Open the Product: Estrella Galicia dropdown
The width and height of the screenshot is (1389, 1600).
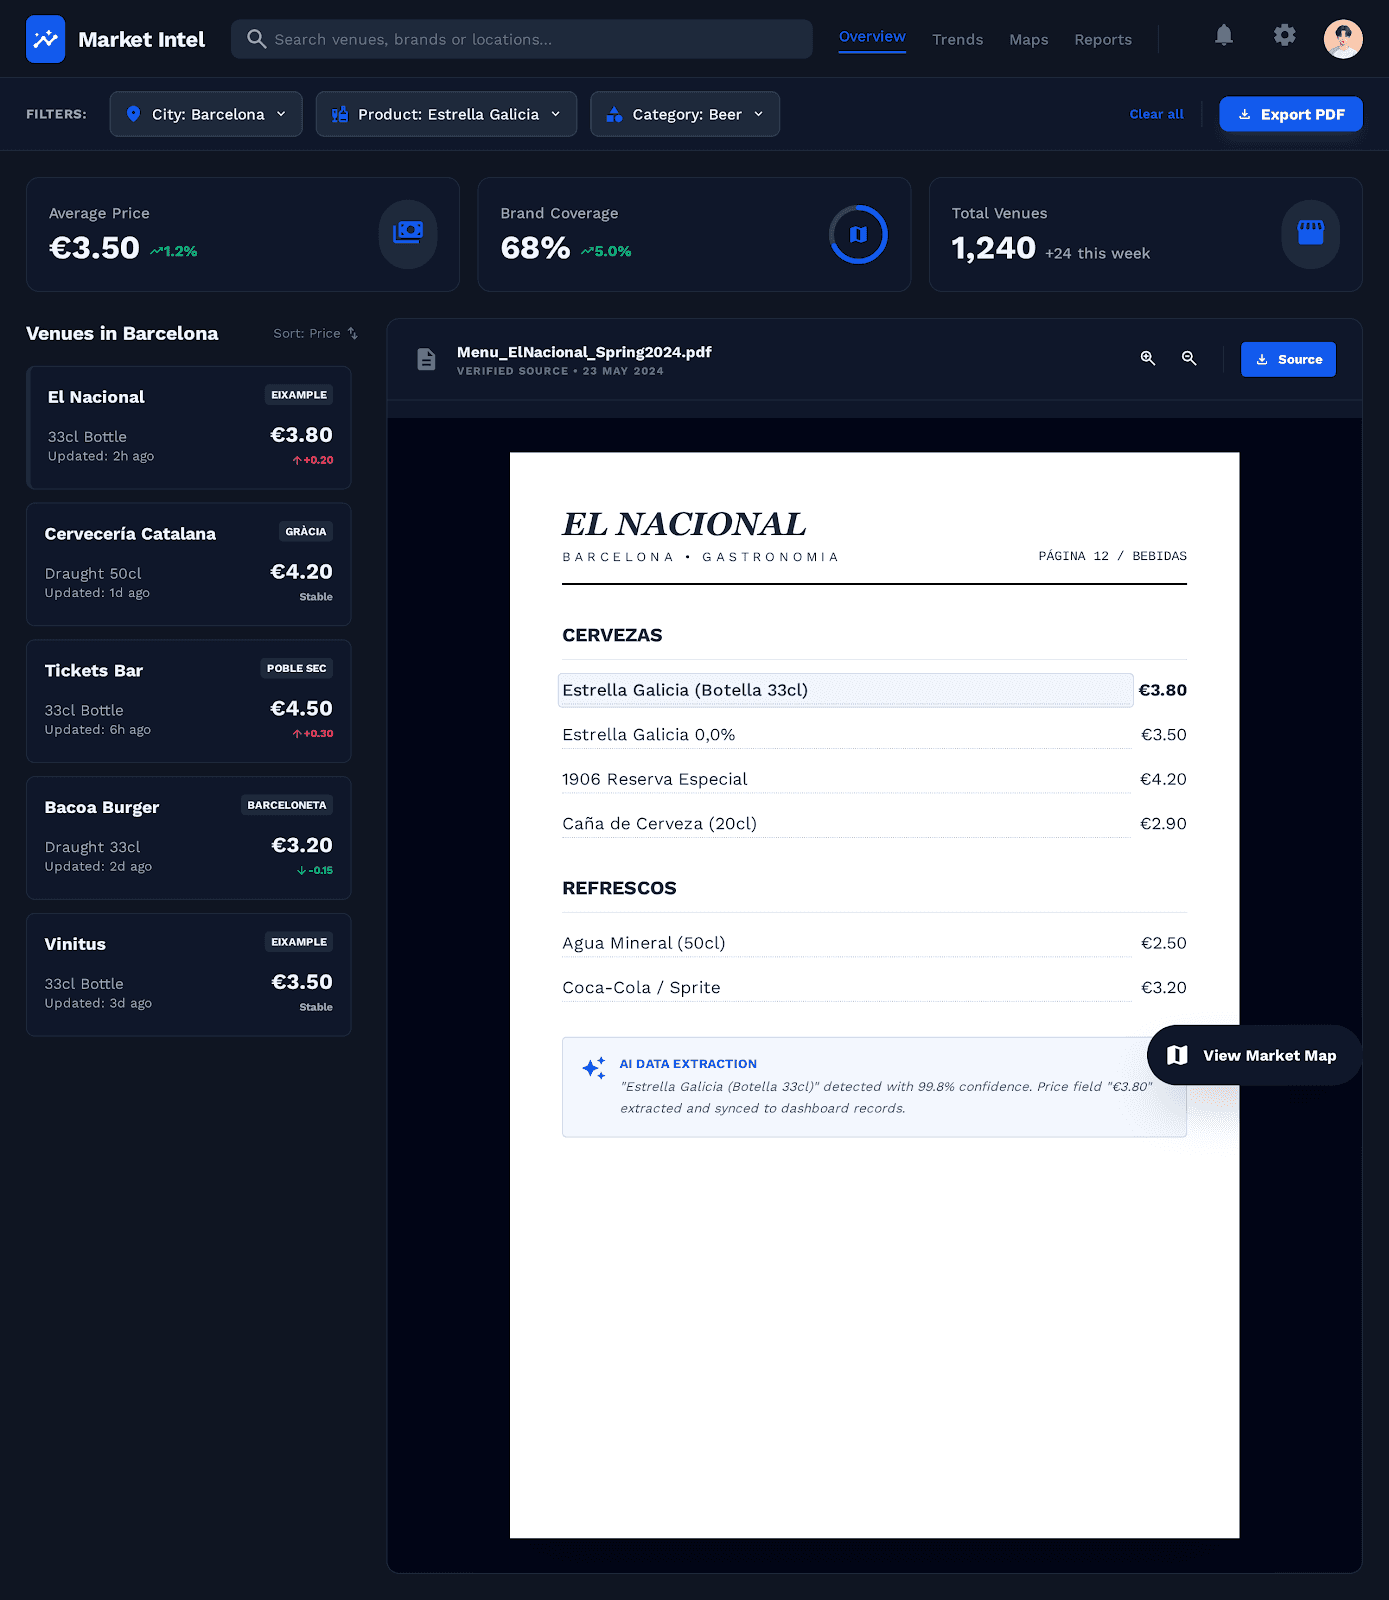tap(446, 114)
